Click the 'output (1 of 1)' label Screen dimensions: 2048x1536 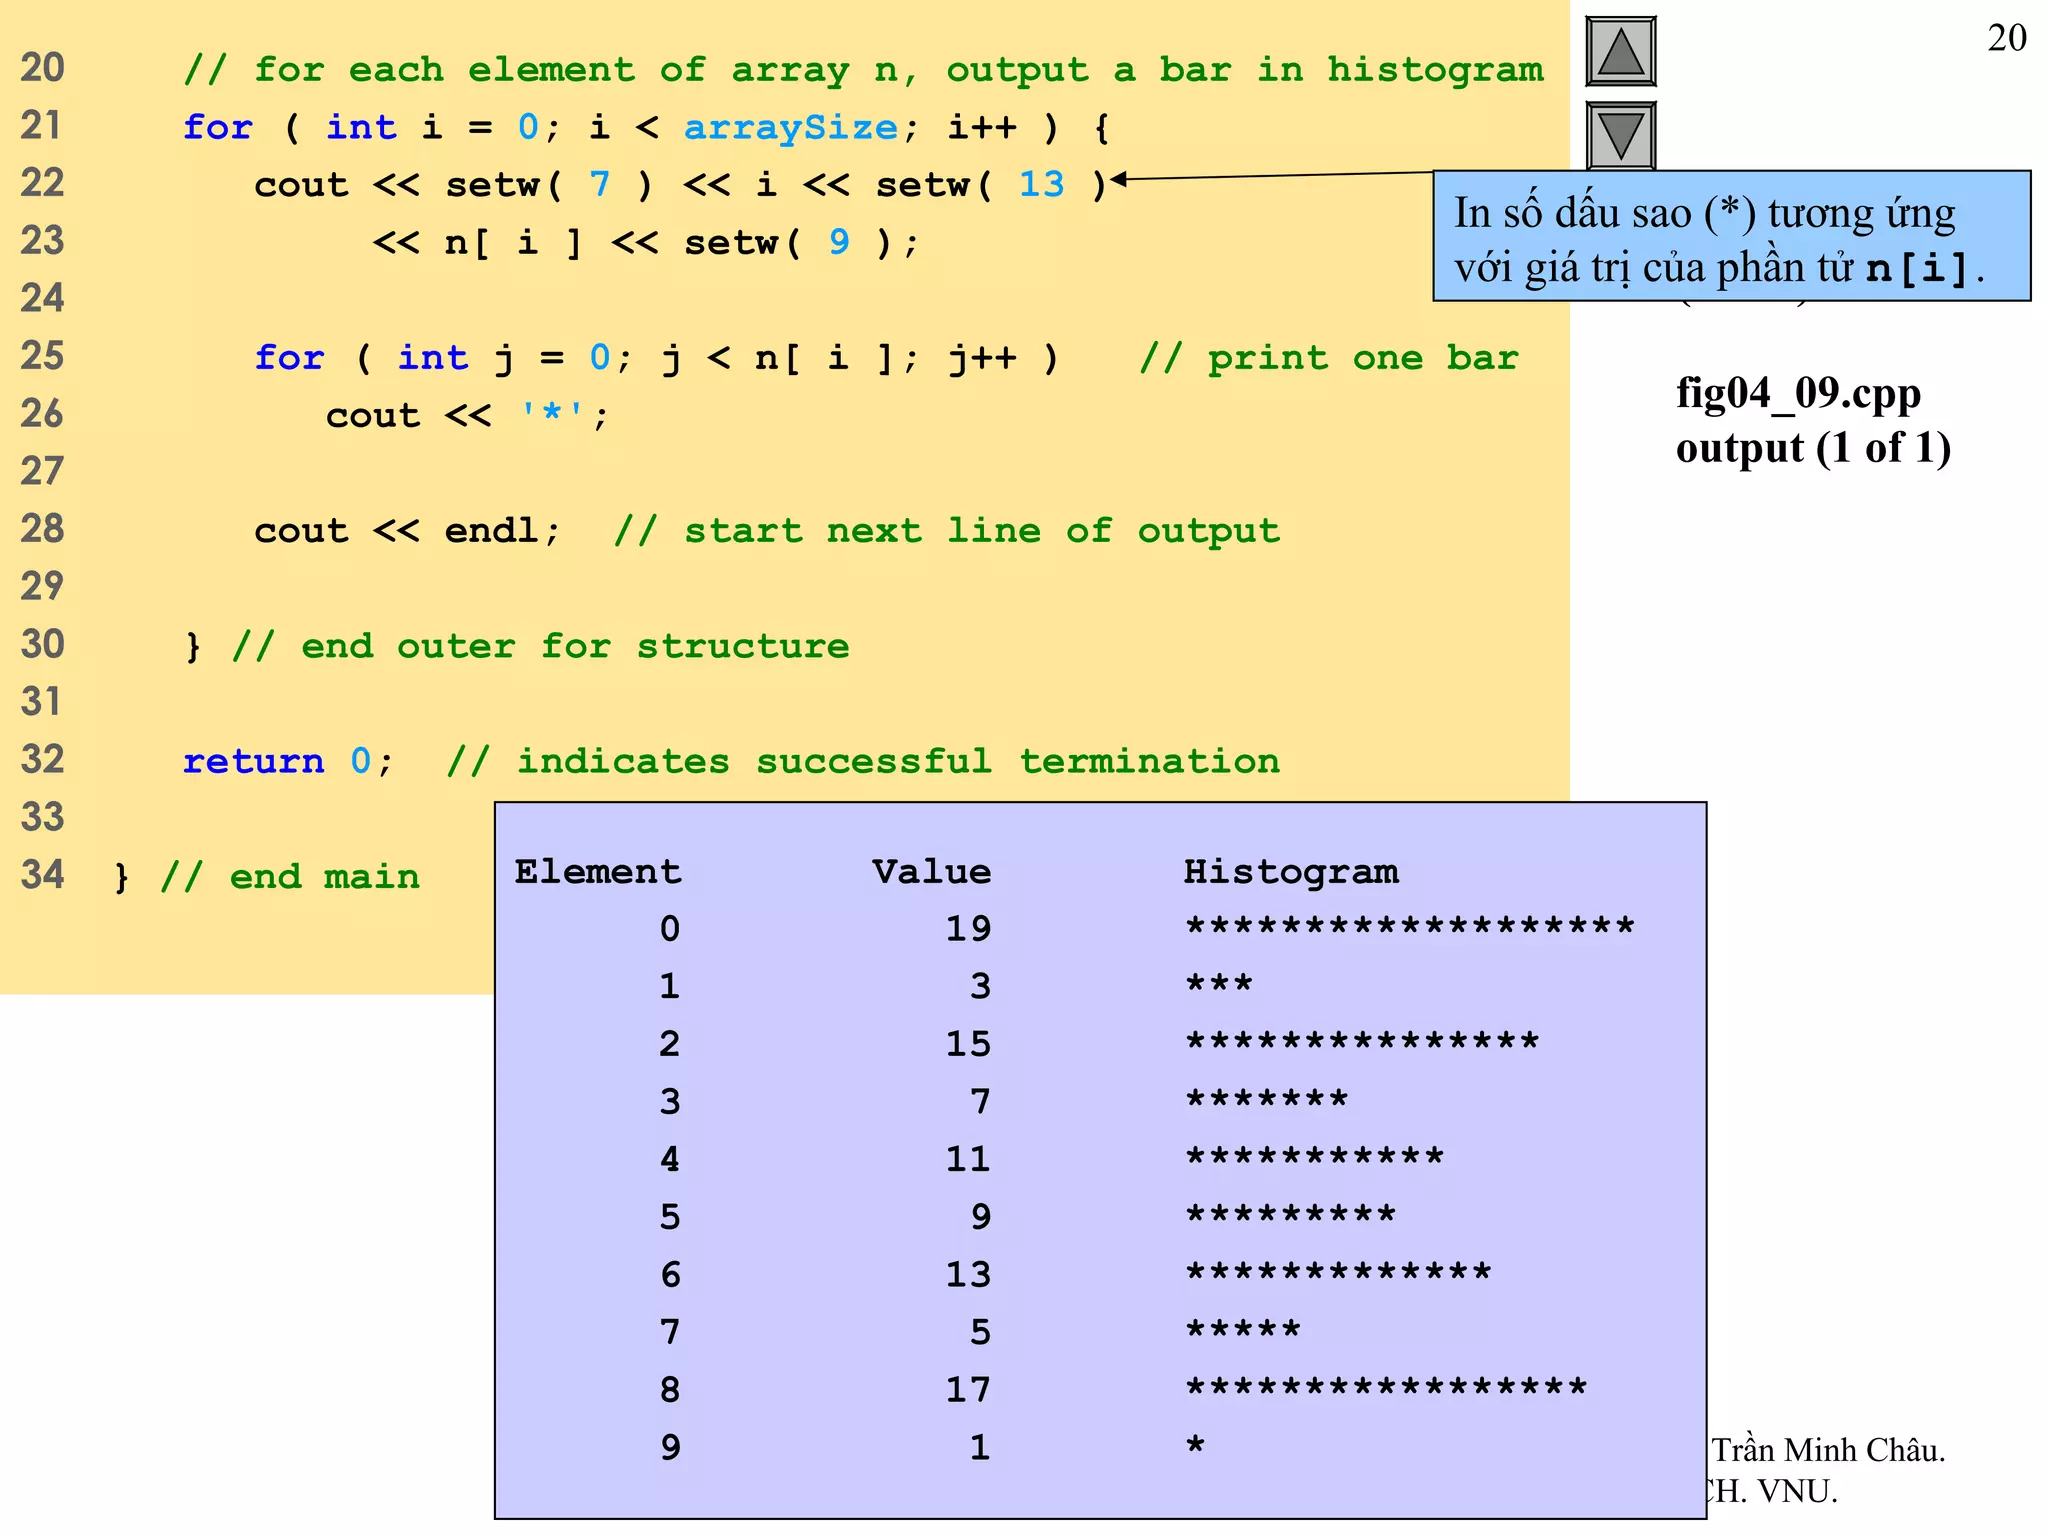click(x=1813, y=448)
